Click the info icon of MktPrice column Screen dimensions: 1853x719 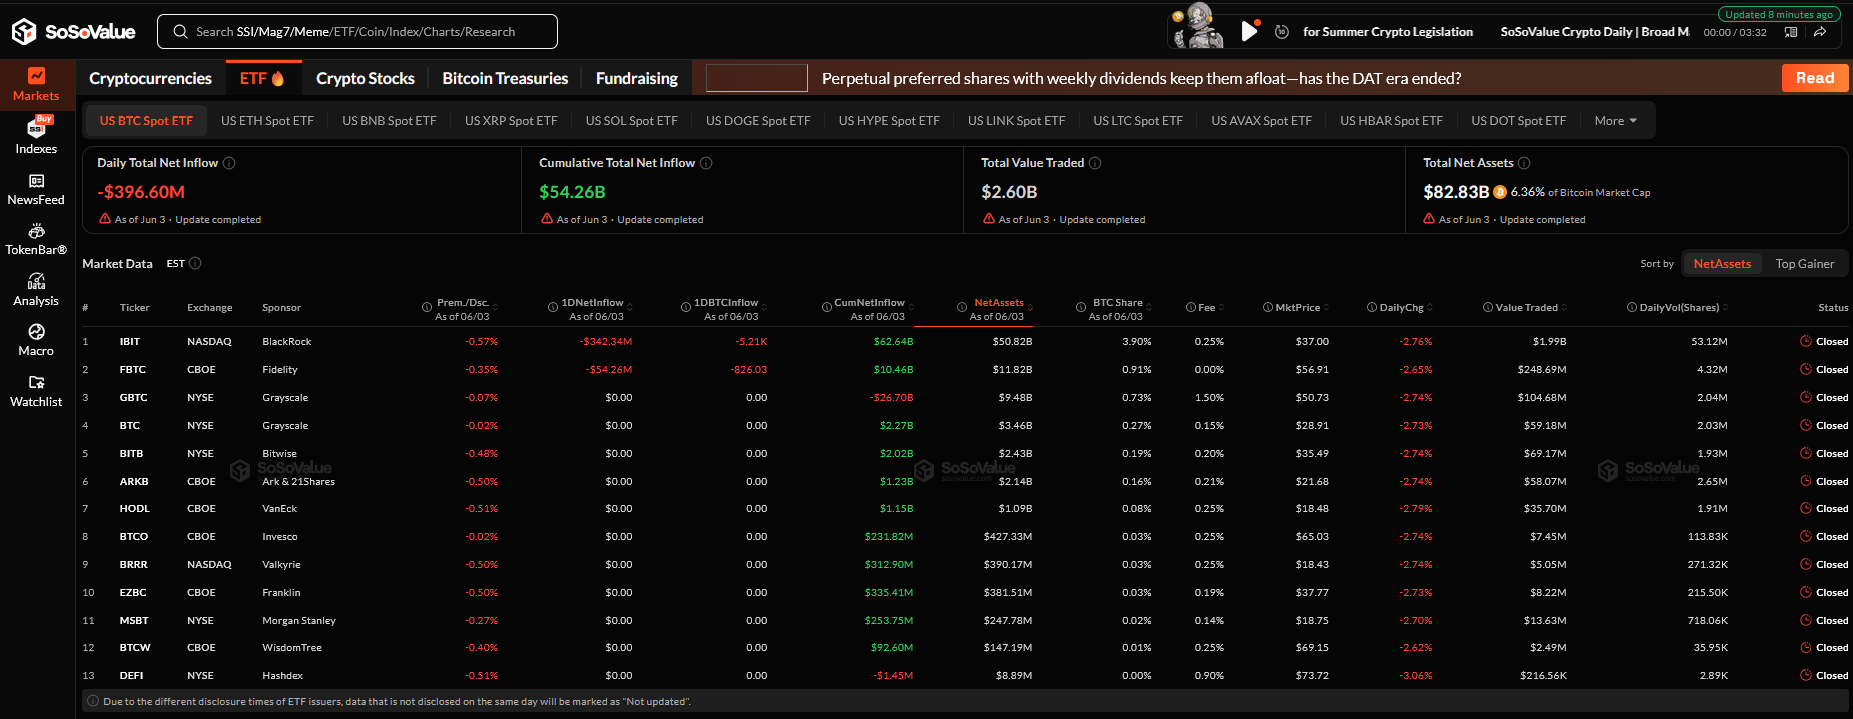(x=1268, y=307)
